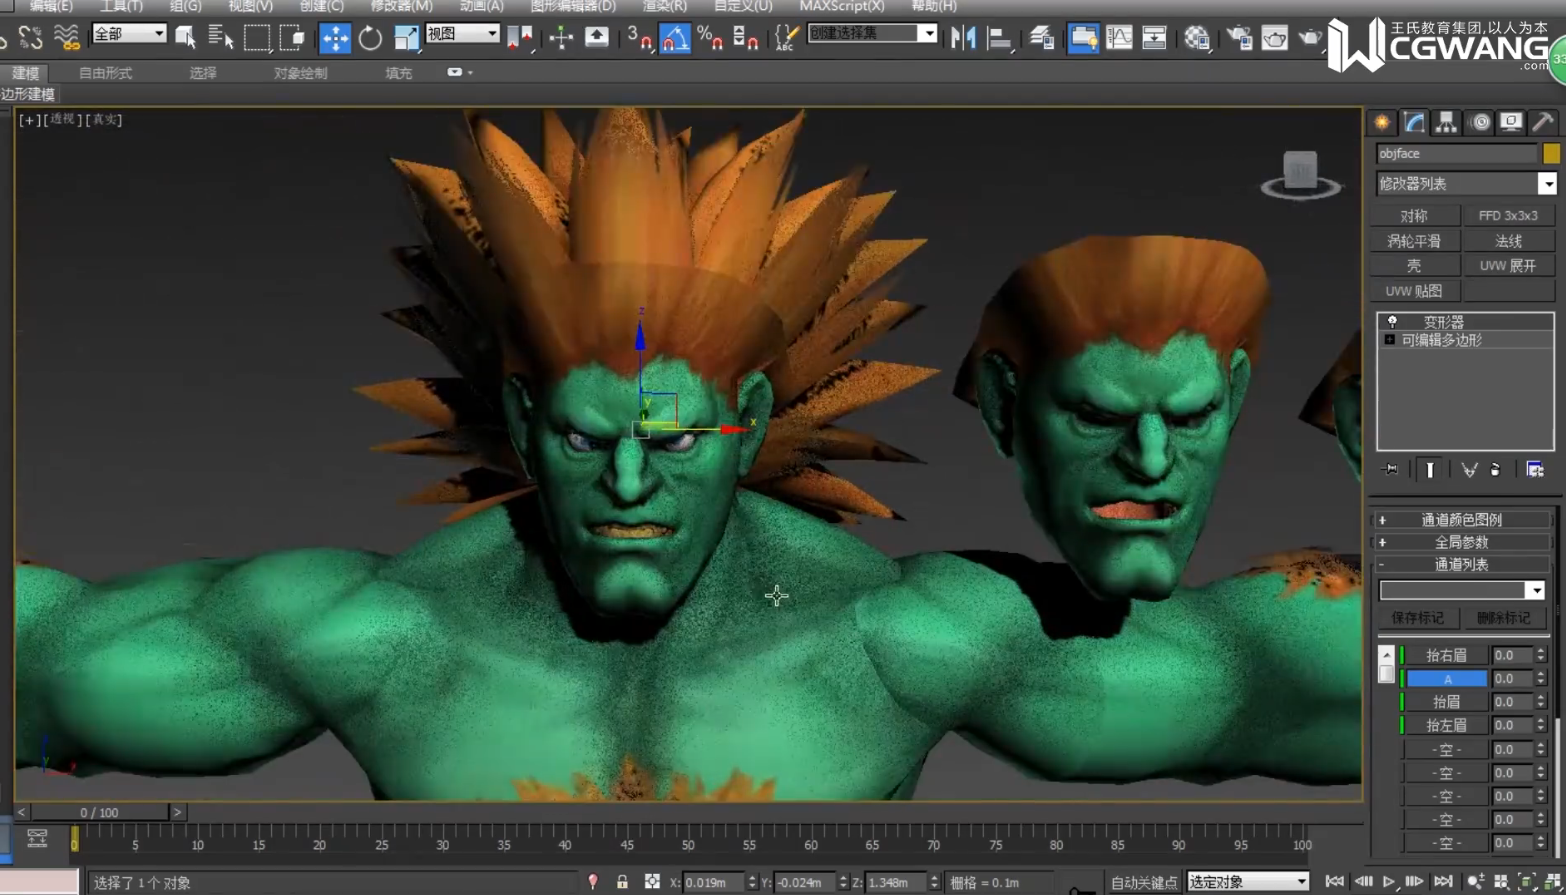Select the 抬右眉 morph channel
The image size is (1566, 895).
click(1446, 655)
